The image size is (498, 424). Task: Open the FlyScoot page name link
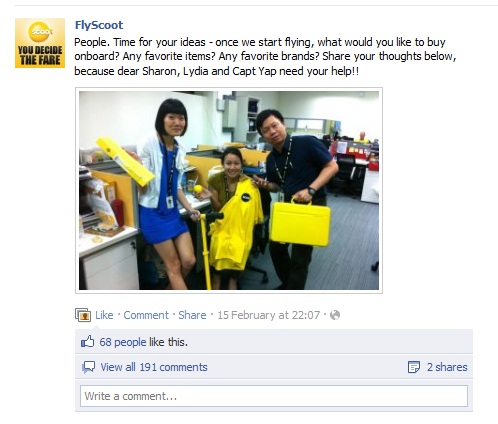(99, 25)
